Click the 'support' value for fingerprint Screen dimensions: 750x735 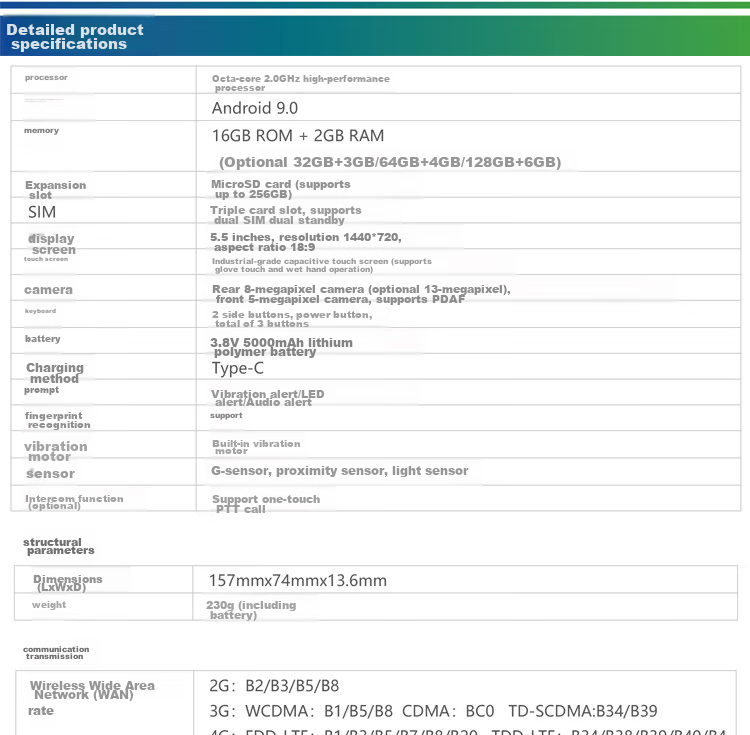click(x=226, y=416)
